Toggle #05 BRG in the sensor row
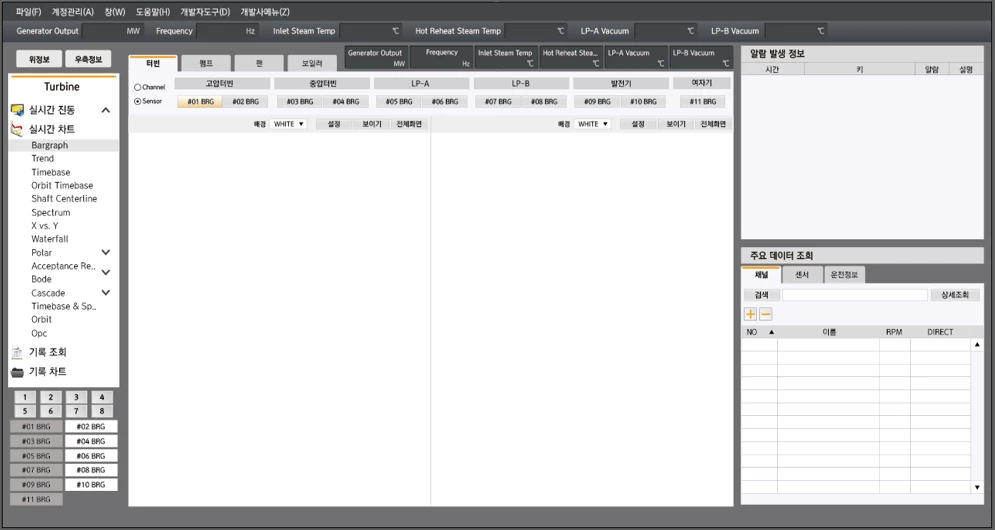 click(x=399, y=102)
